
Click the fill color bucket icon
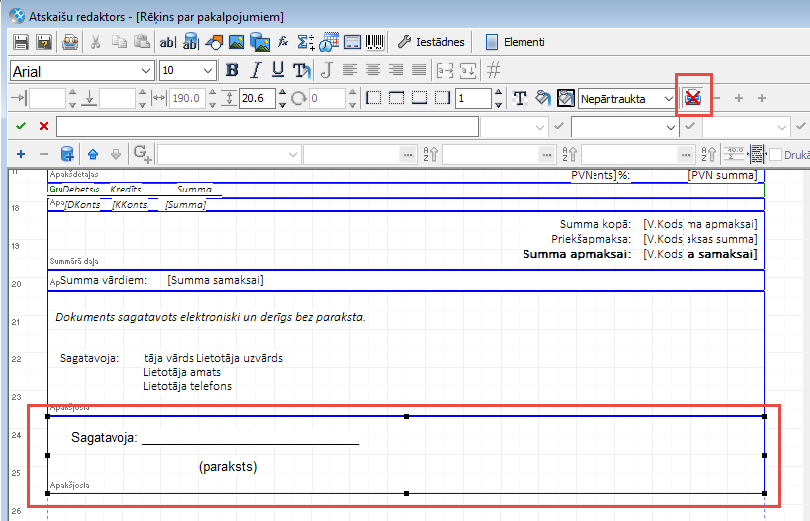click(543, 98)
